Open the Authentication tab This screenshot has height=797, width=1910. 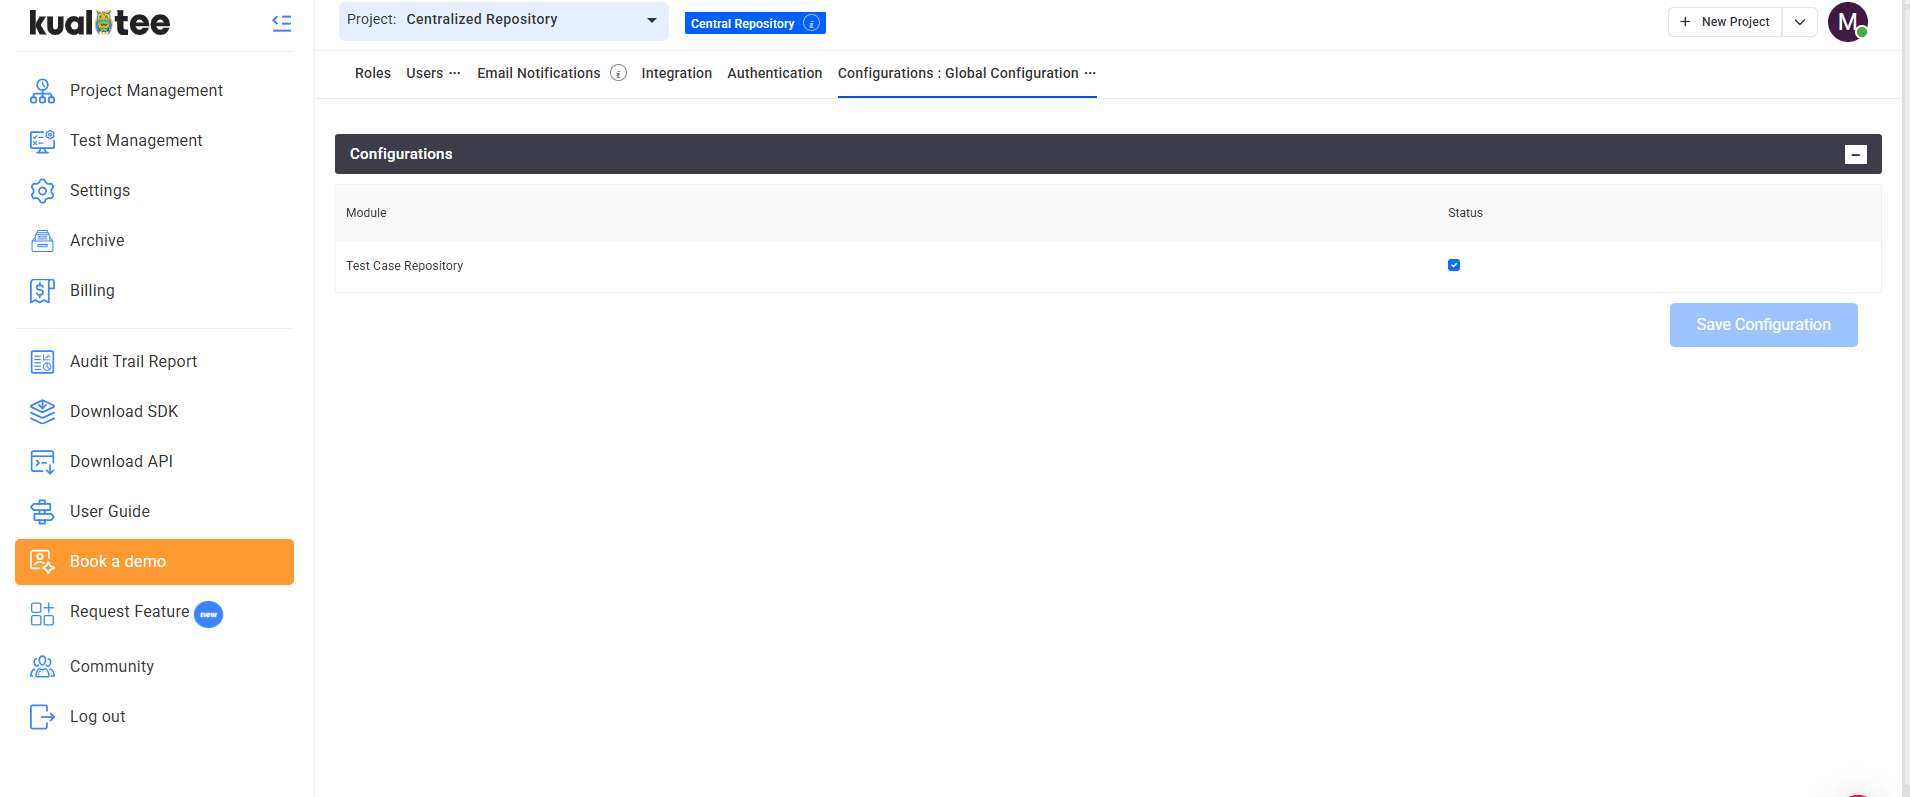coord(774,73)
